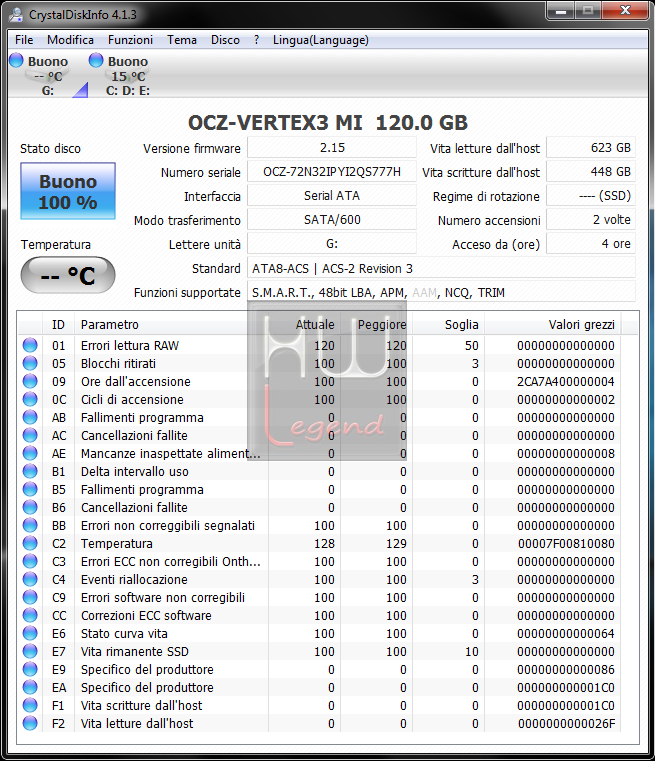Screen dimensions: 655x761
Task: Click the blue health dot above G: drive
Action: click(x=16, y=60)
